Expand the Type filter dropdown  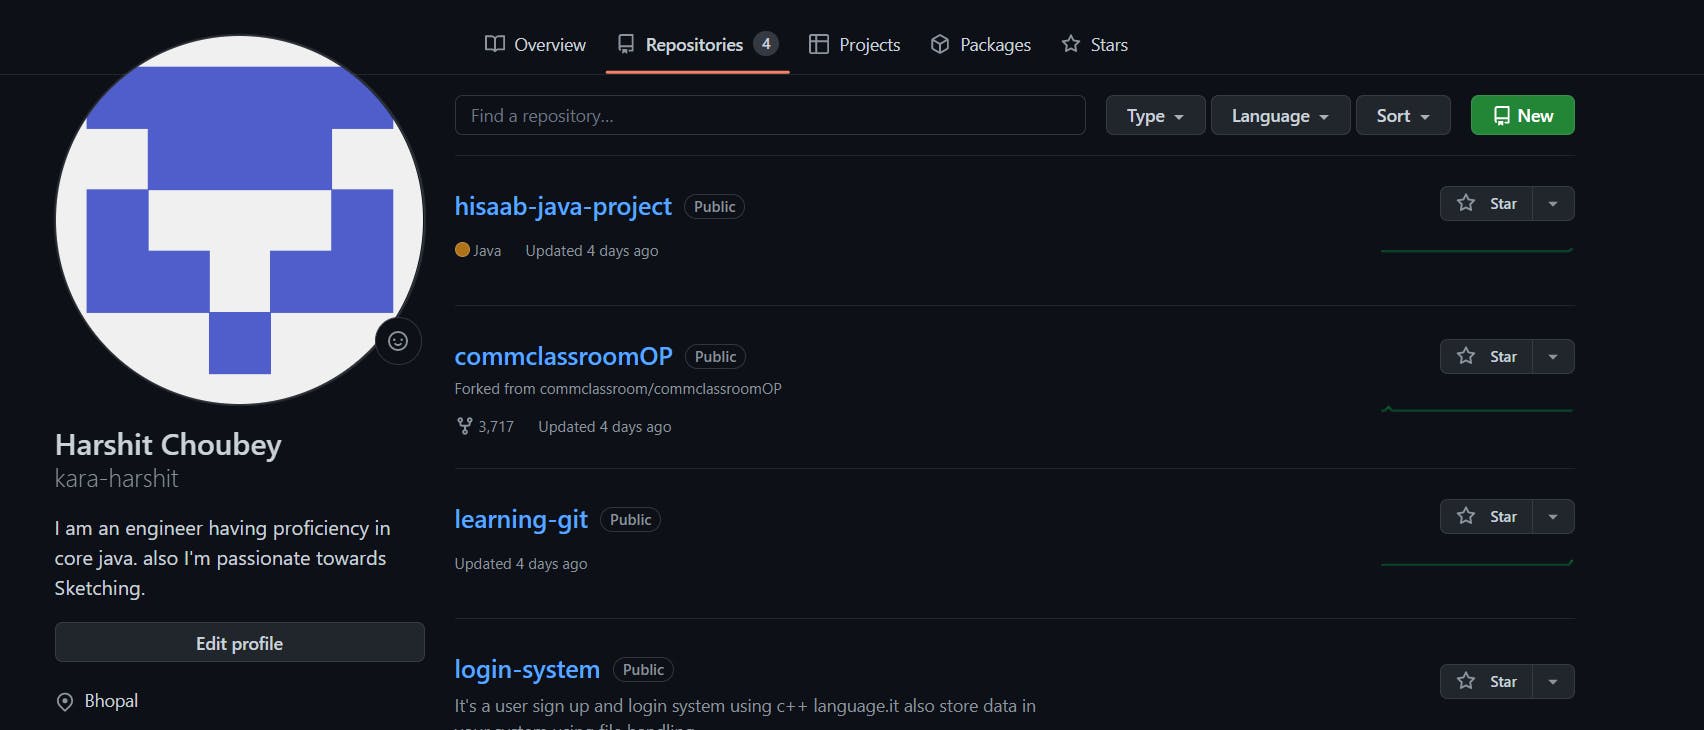pyautogui.click(x=1155, y=115)
